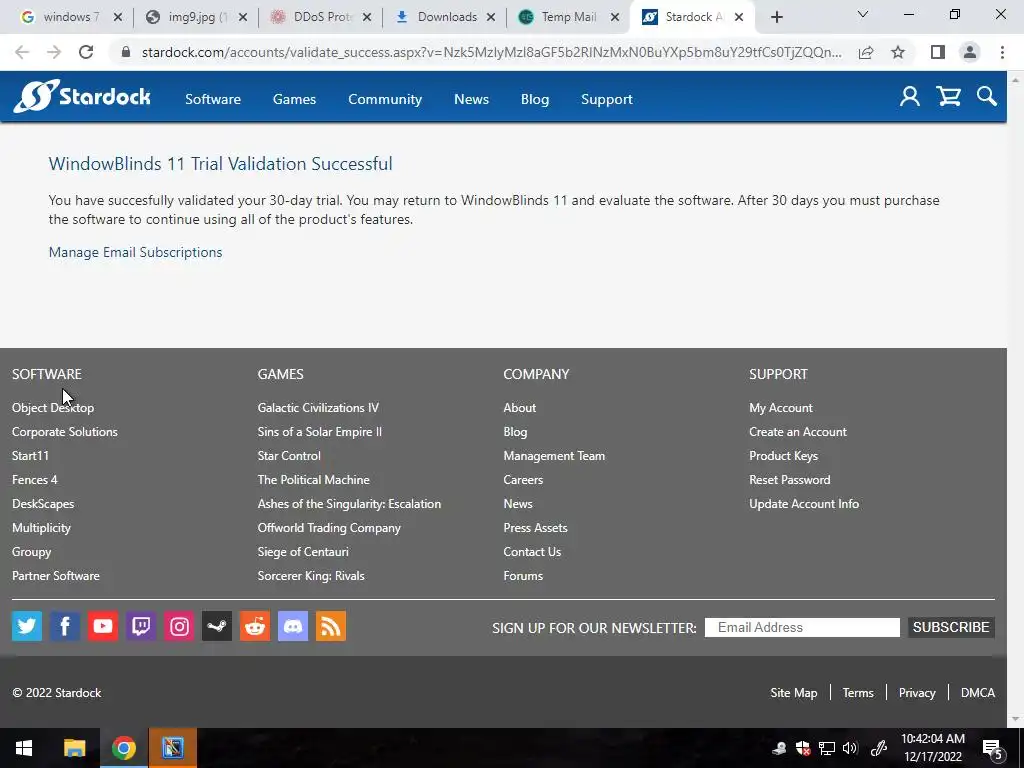The height and width of the screenshot is (768, 1024).
Task: Switch to the Downloads tab
Action: click(x=447, y=17)
